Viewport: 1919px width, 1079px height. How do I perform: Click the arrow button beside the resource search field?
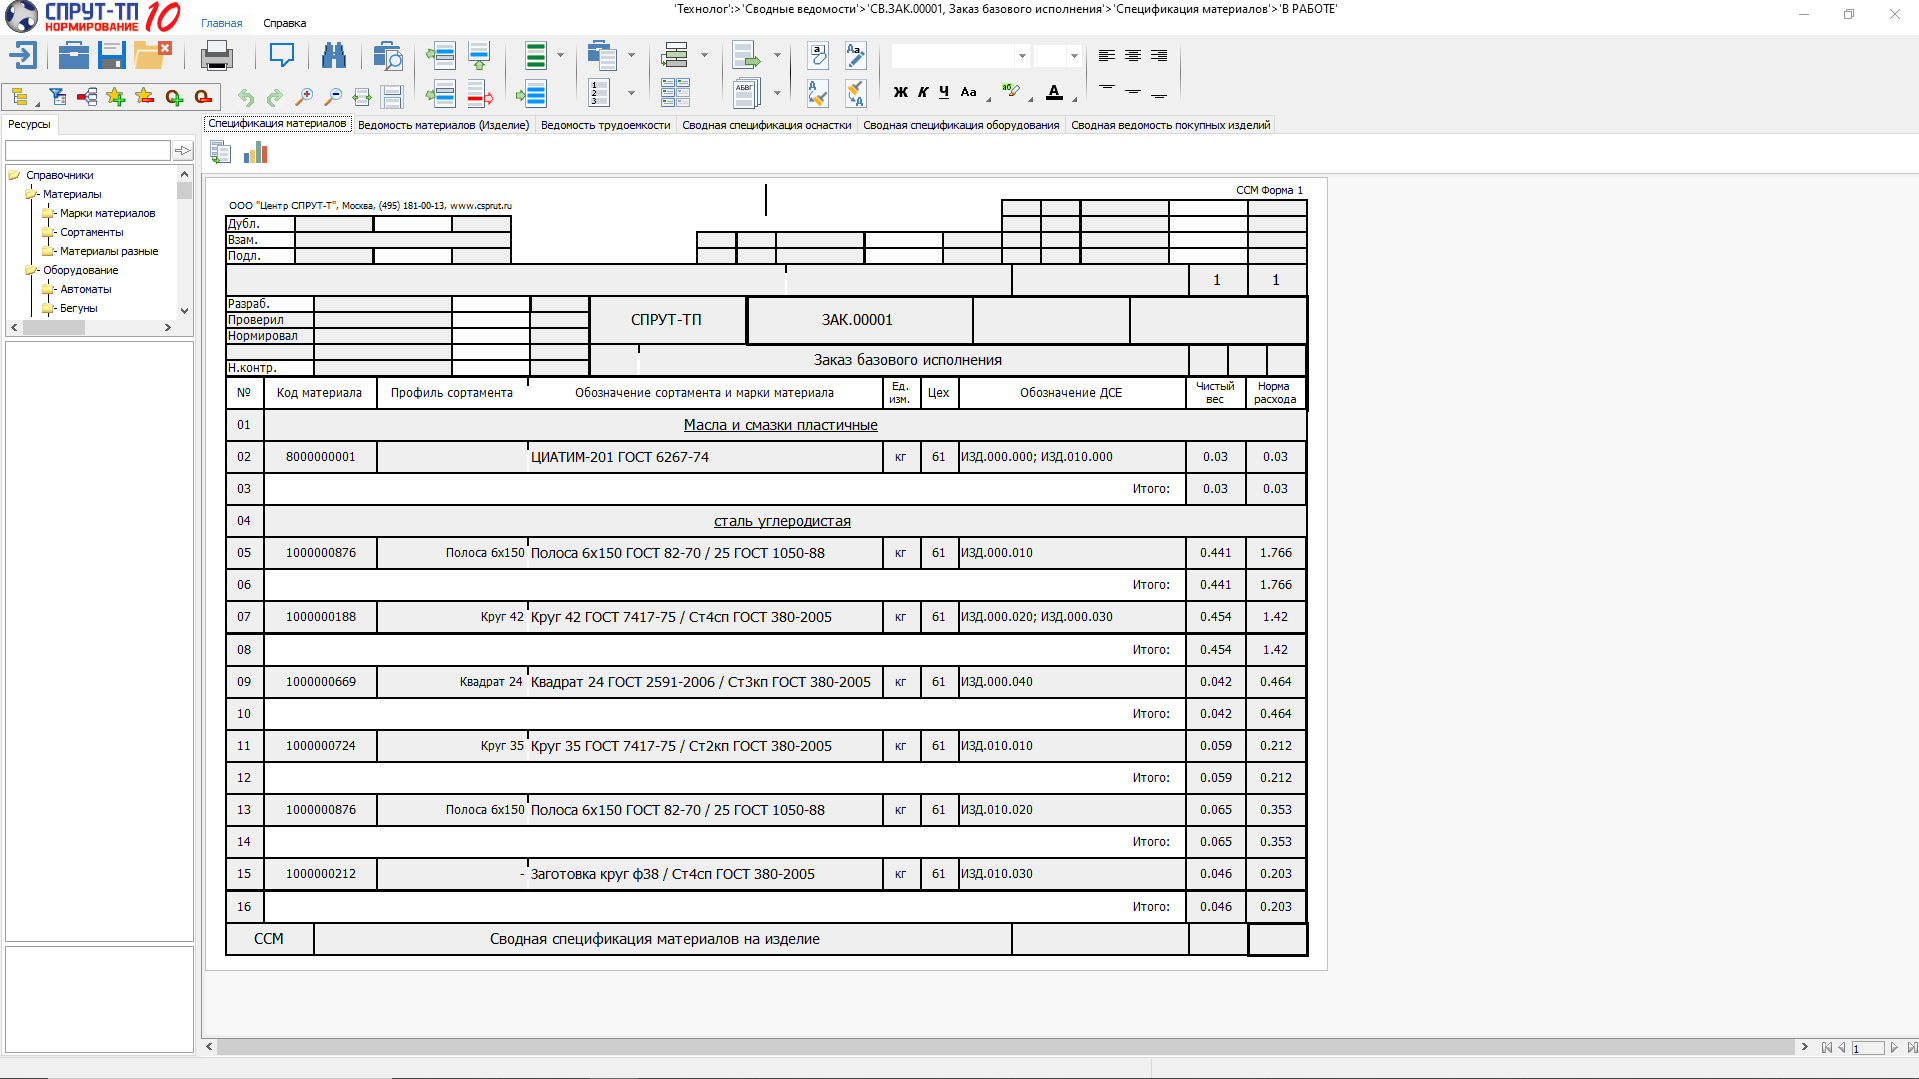(182, 151)
